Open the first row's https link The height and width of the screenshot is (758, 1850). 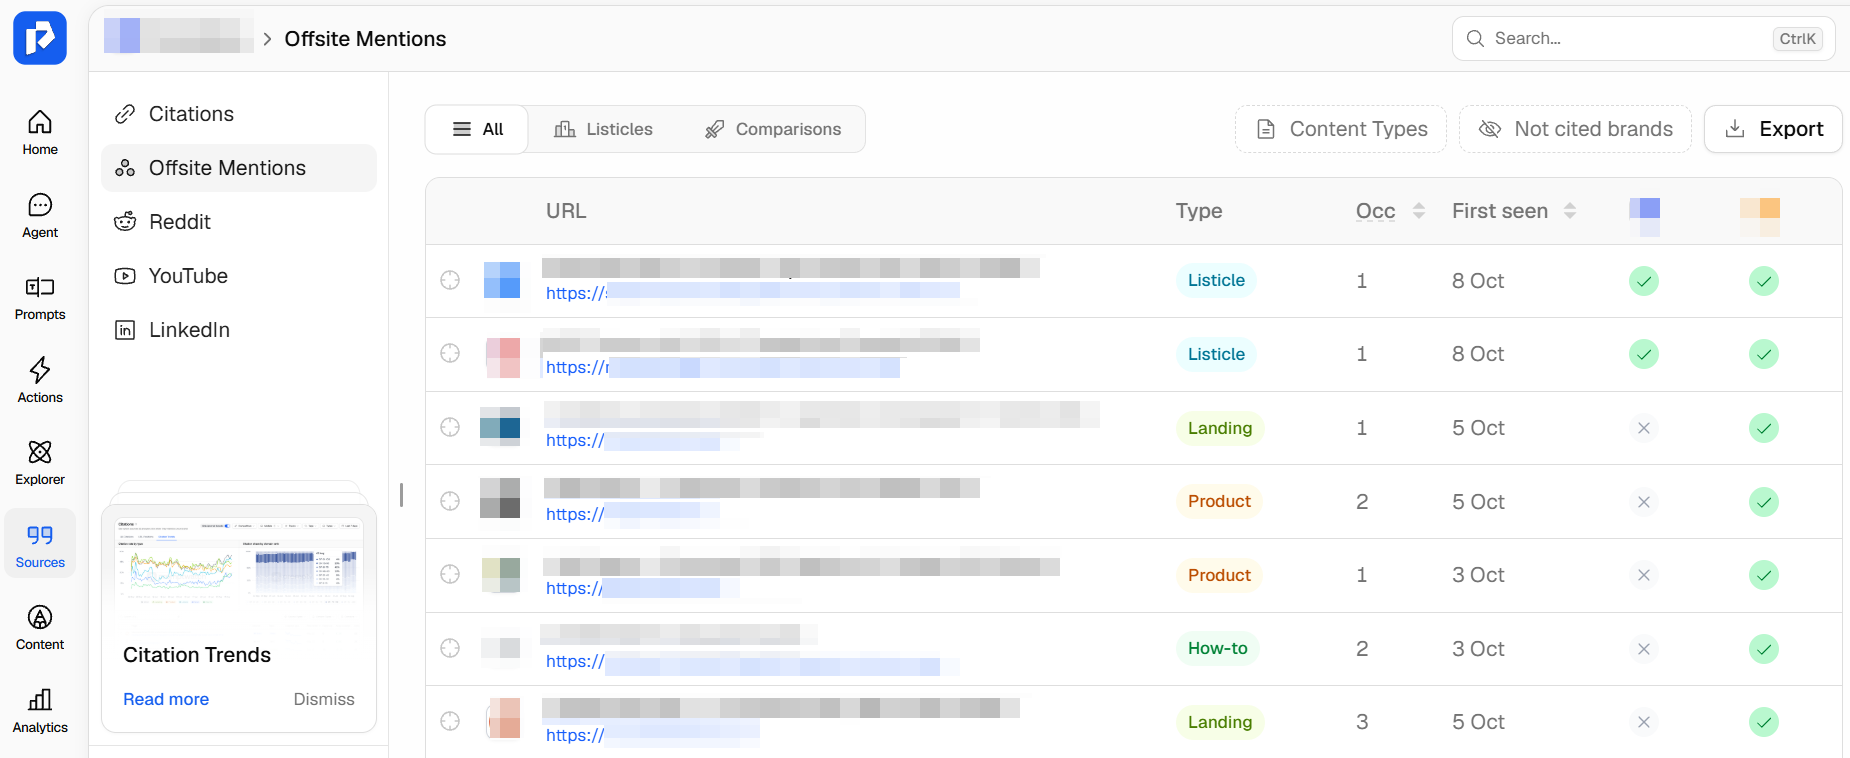point(752,292)
